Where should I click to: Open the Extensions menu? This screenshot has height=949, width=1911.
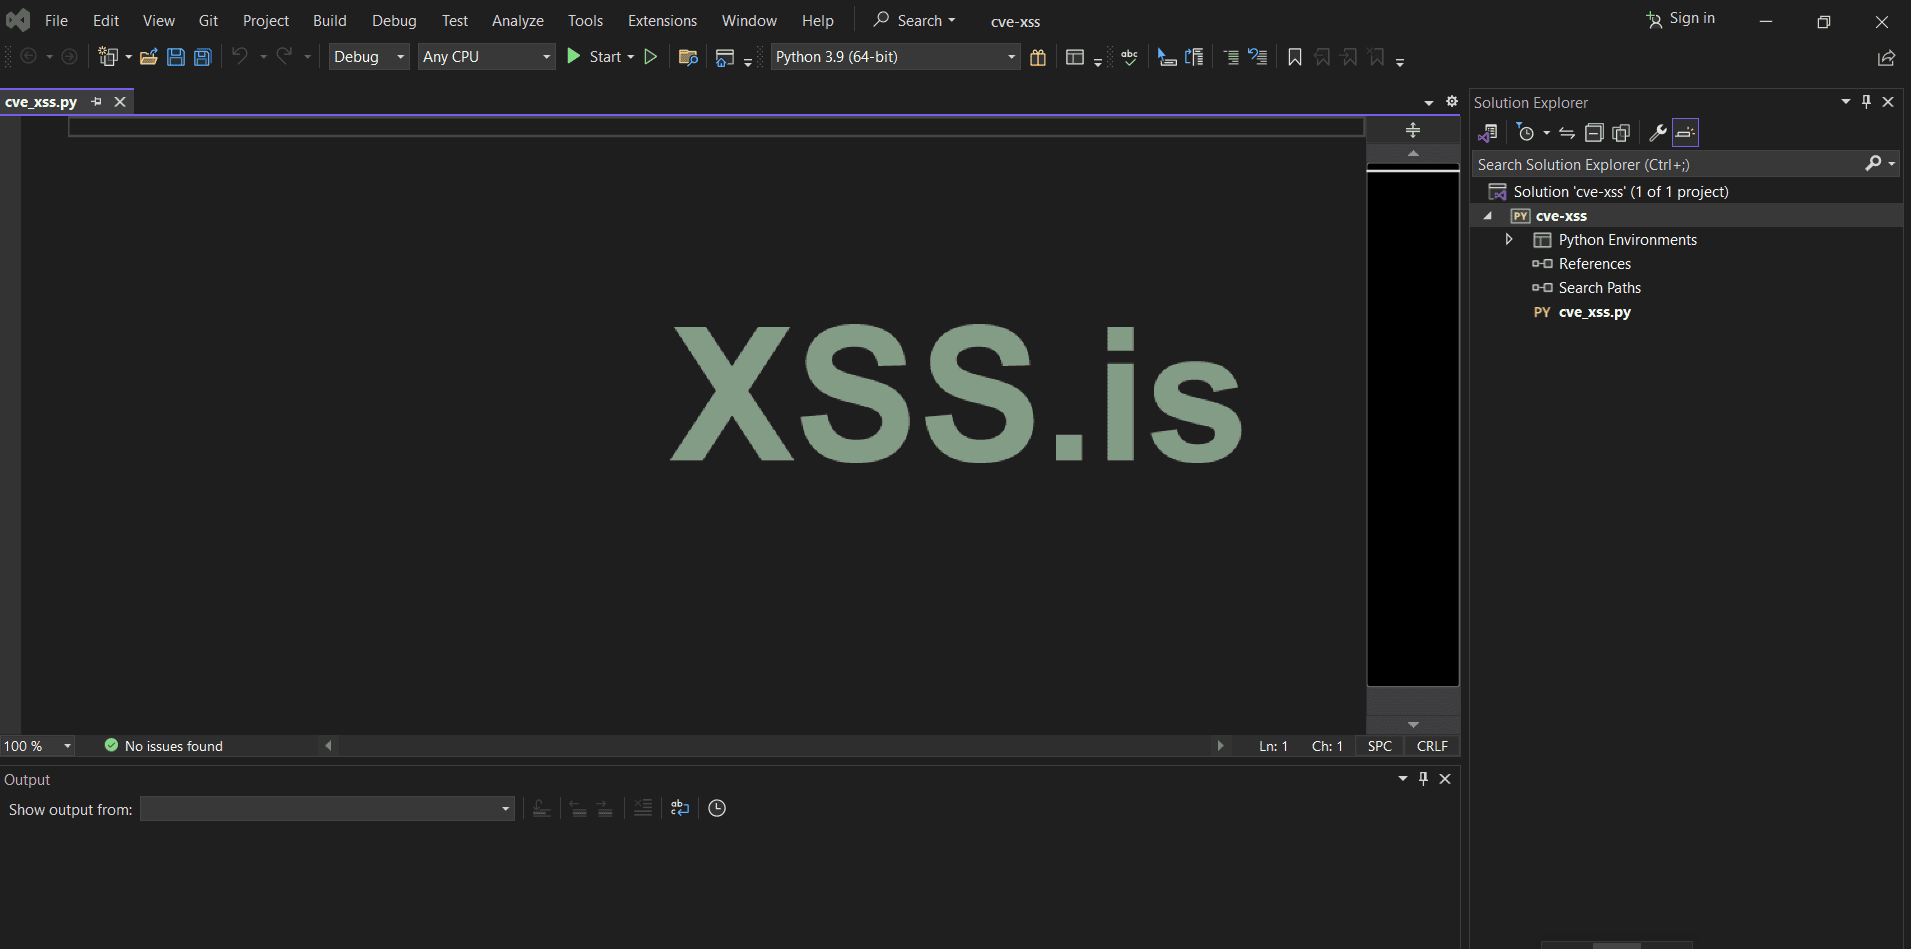click(662, 21)
